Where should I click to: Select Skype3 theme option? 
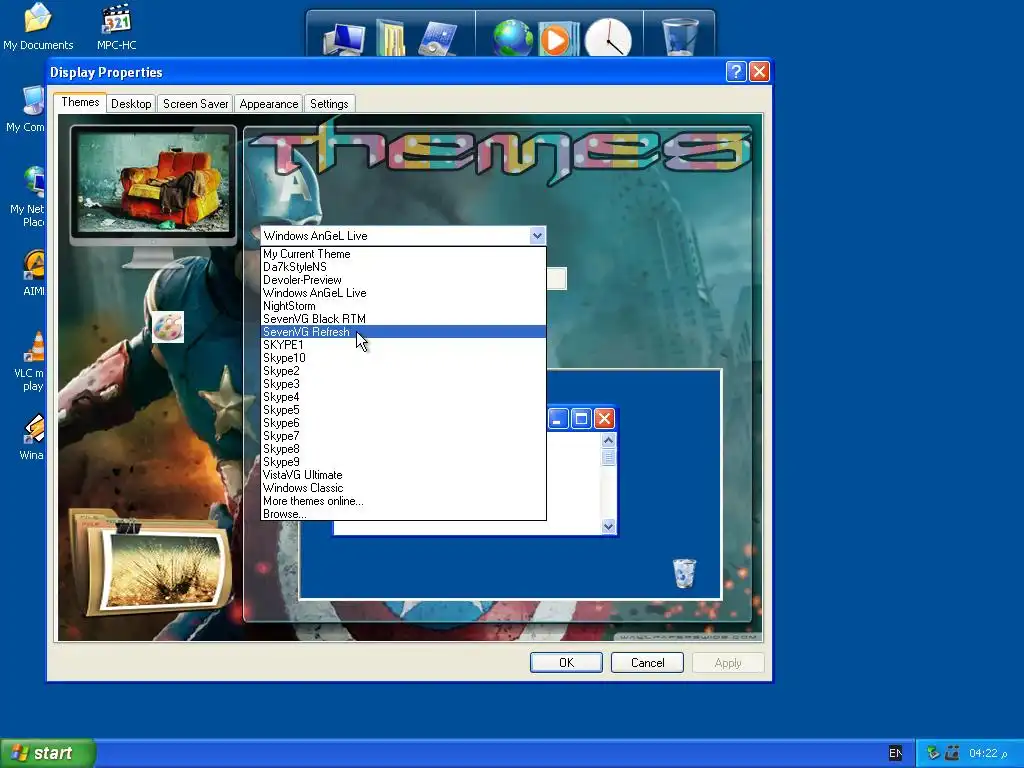[403, 384]
